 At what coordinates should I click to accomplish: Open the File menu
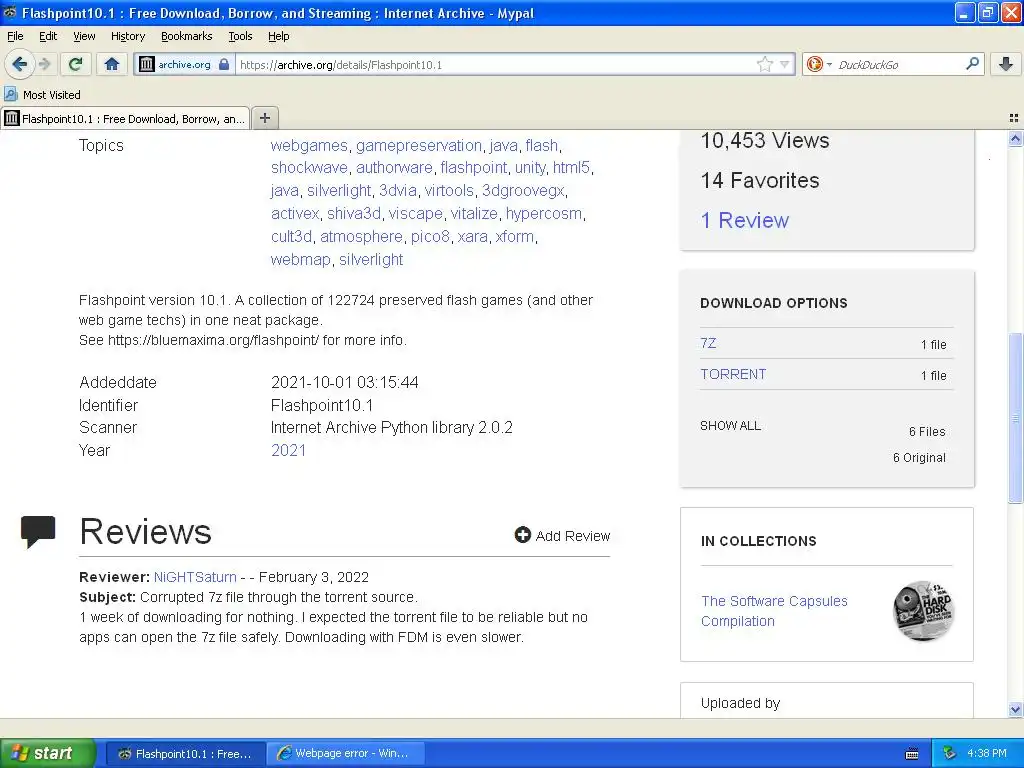pyautogui.click(x=15, y=36)
